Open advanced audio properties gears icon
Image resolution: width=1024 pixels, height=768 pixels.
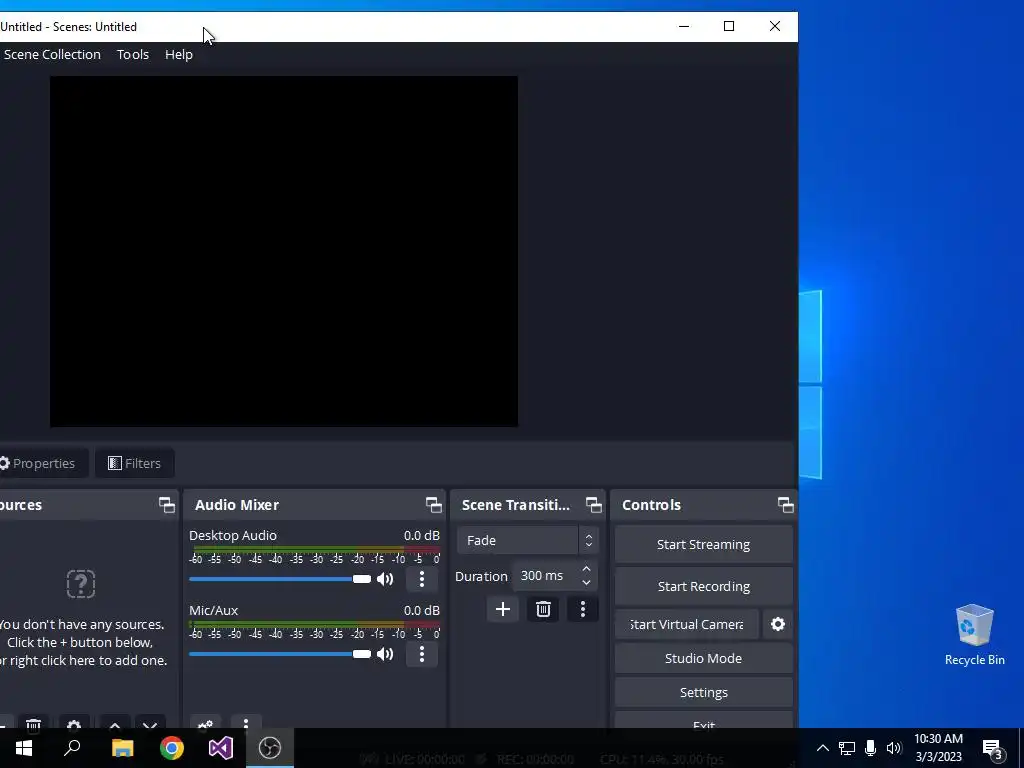coord(205,724)
